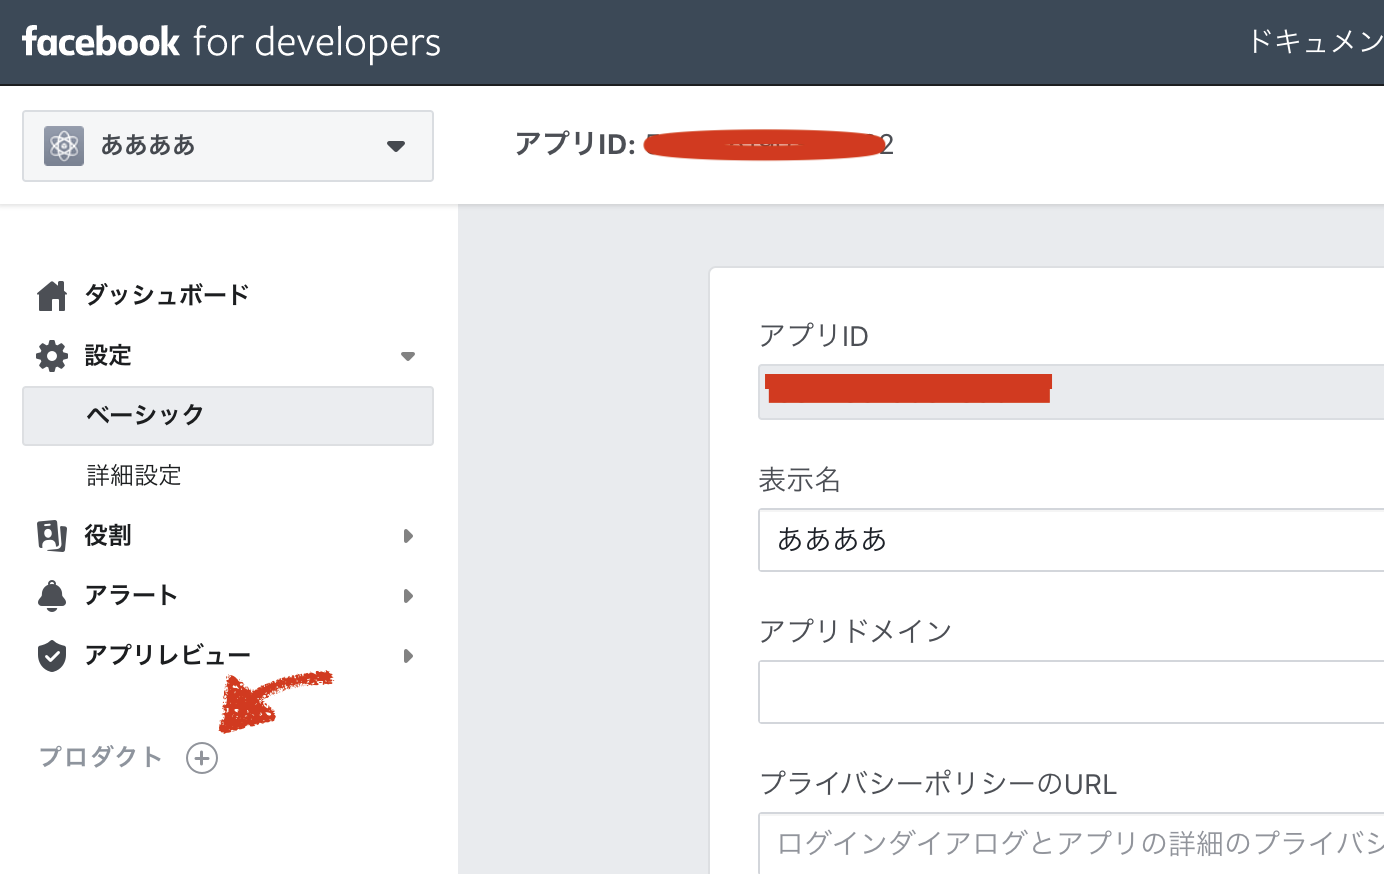
Task: Click the アプリレビュー shield icon
Action: (x=51, y=655)
